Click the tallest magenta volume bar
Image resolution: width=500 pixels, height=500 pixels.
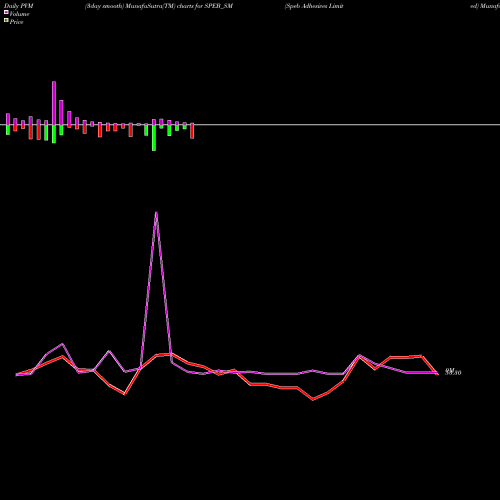pyautogui.click(x=54, y=103)
